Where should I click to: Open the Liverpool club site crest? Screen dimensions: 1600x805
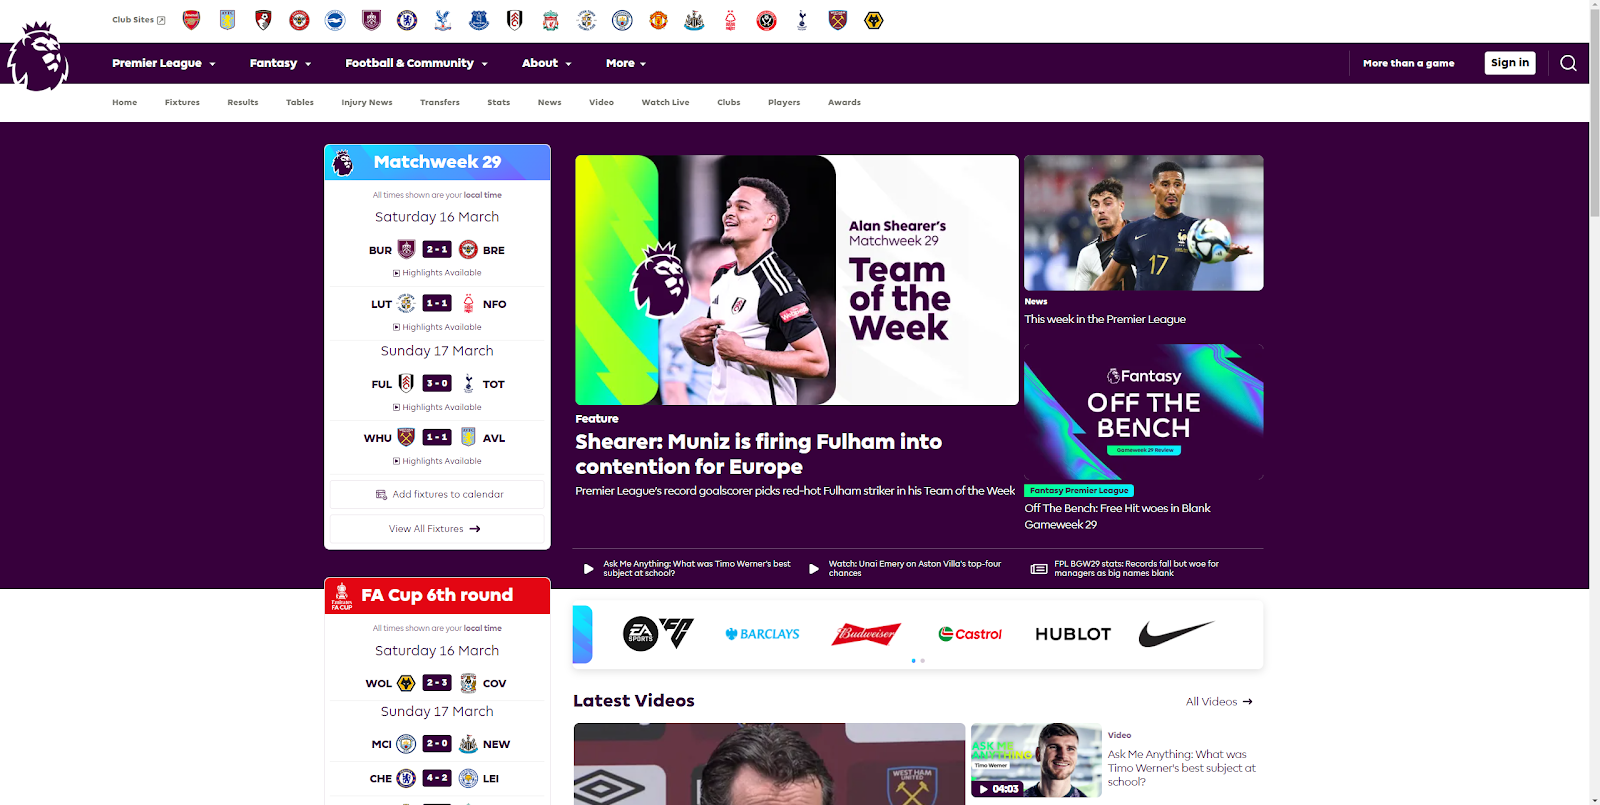point(551,20)
